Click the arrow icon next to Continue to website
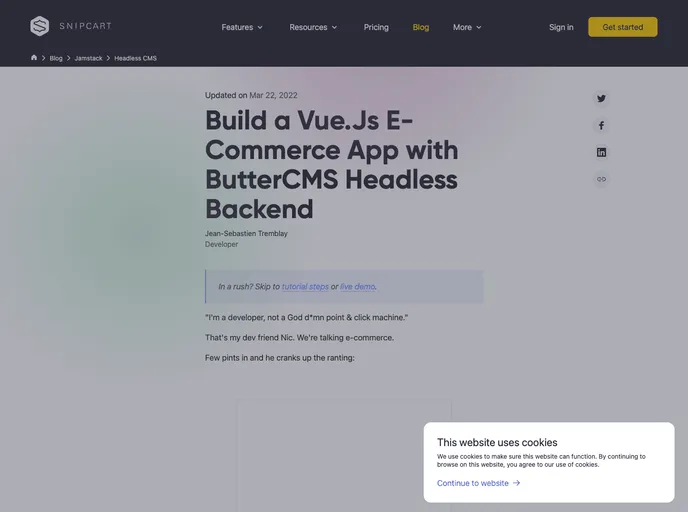The image size is (688, 512). click(516, 483)
